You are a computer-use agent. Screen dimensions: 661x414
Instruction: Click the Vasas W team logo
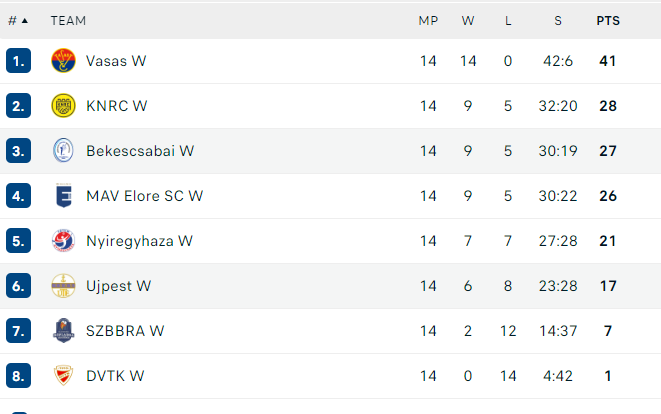click(x=63, y=61)
